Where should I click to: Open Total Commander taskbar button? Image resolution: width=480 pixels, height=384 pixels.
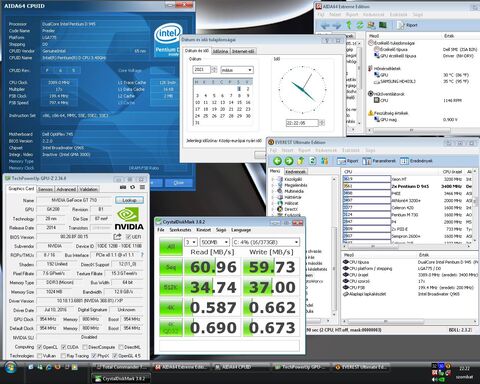[121, 367]
